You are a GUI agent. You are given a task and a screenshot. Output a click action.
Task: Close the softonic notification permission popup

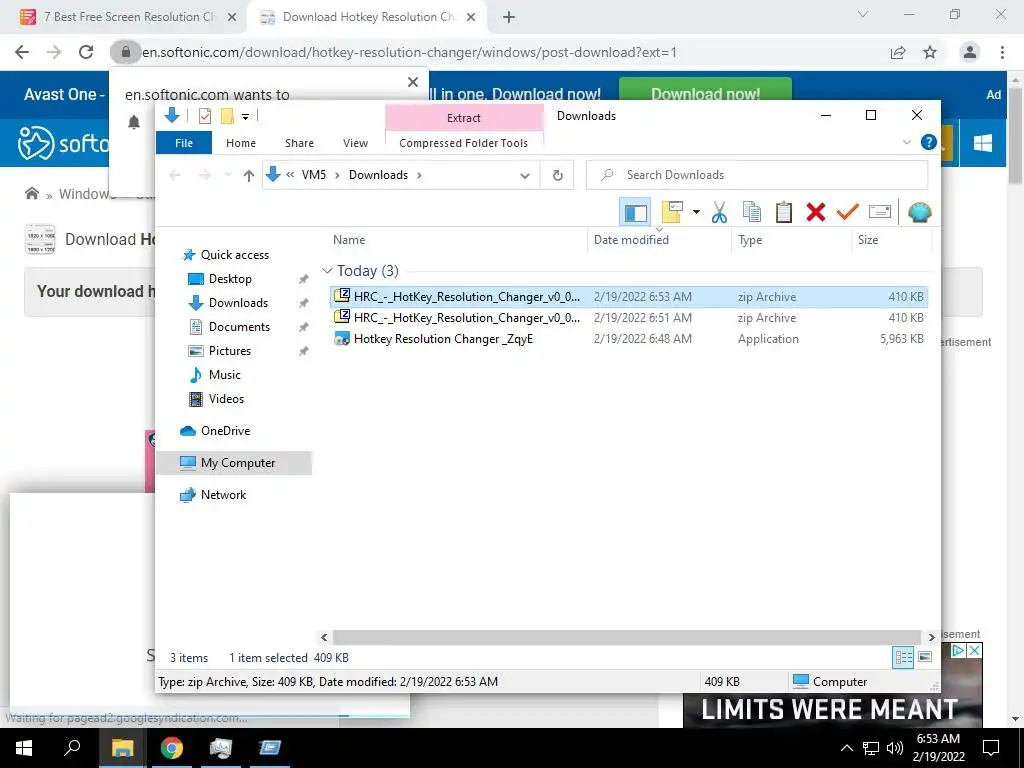pos(413,82)
